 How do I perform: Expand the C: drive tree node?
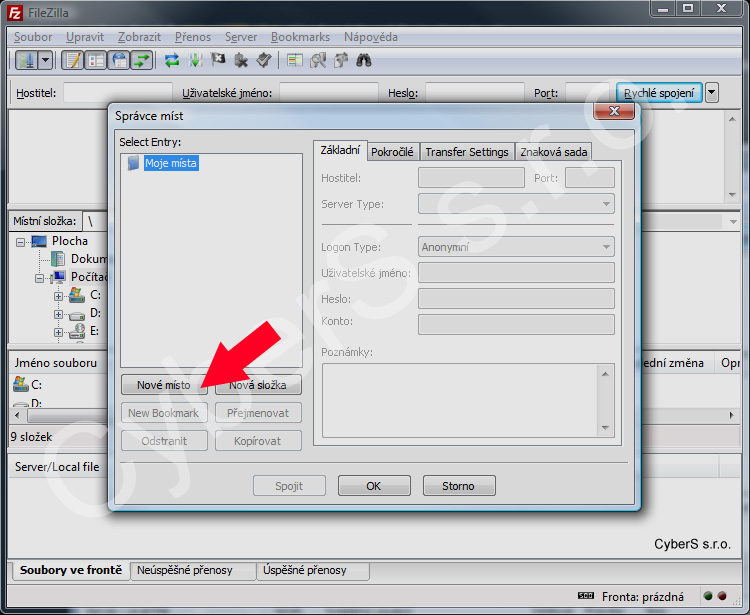(x=58, y=297)
